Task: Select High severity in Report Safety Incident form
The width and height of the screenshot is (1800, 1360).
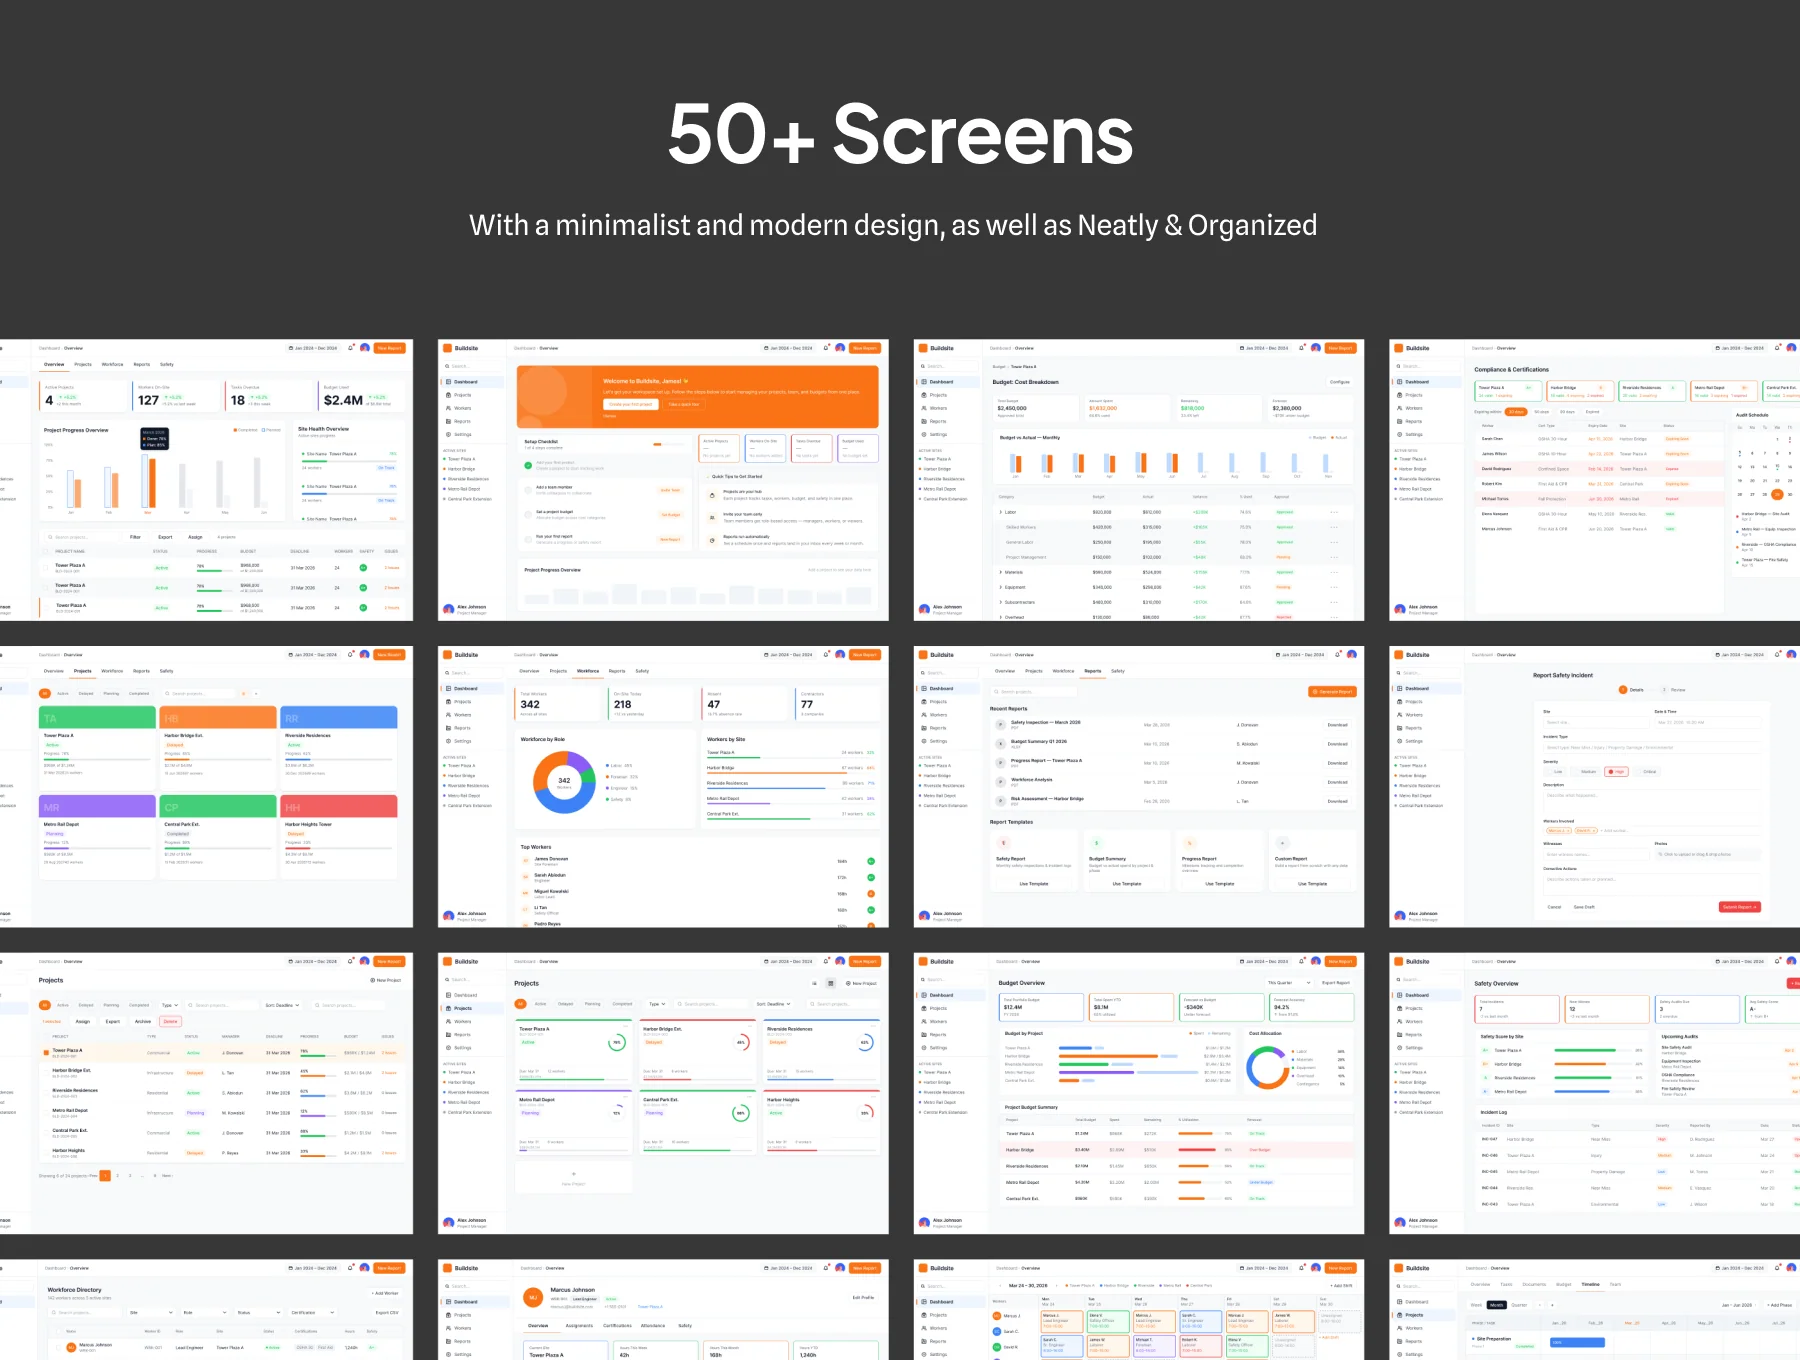Action: (x=1616, y=771)
